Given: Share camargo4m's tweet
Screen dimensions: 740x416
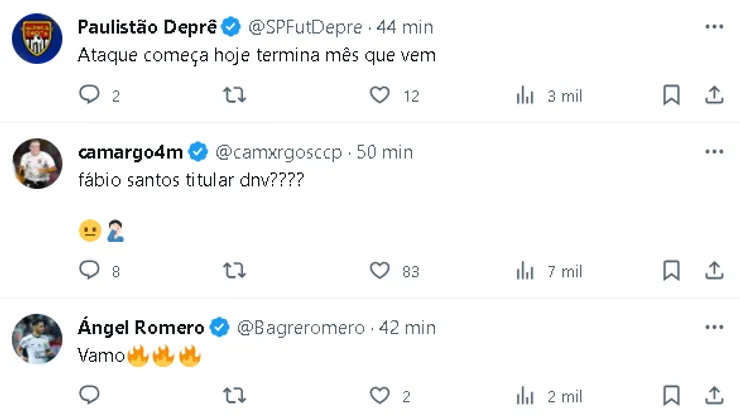Looking at the screenshot, I should click(x=714, y=270).
